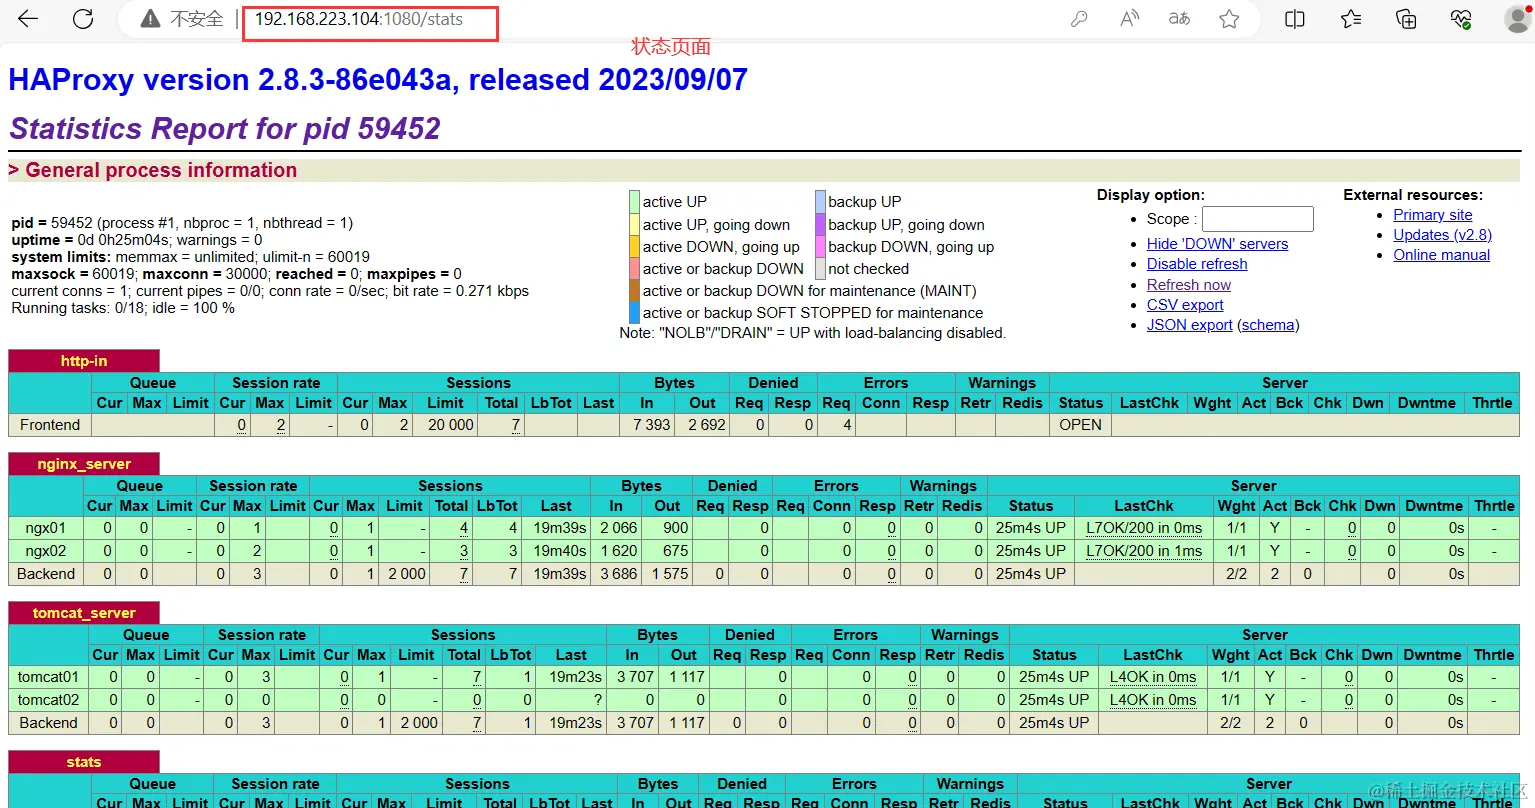Open the saved passwords key icon
The image size is (1535, 808).
pos(1079,19)
